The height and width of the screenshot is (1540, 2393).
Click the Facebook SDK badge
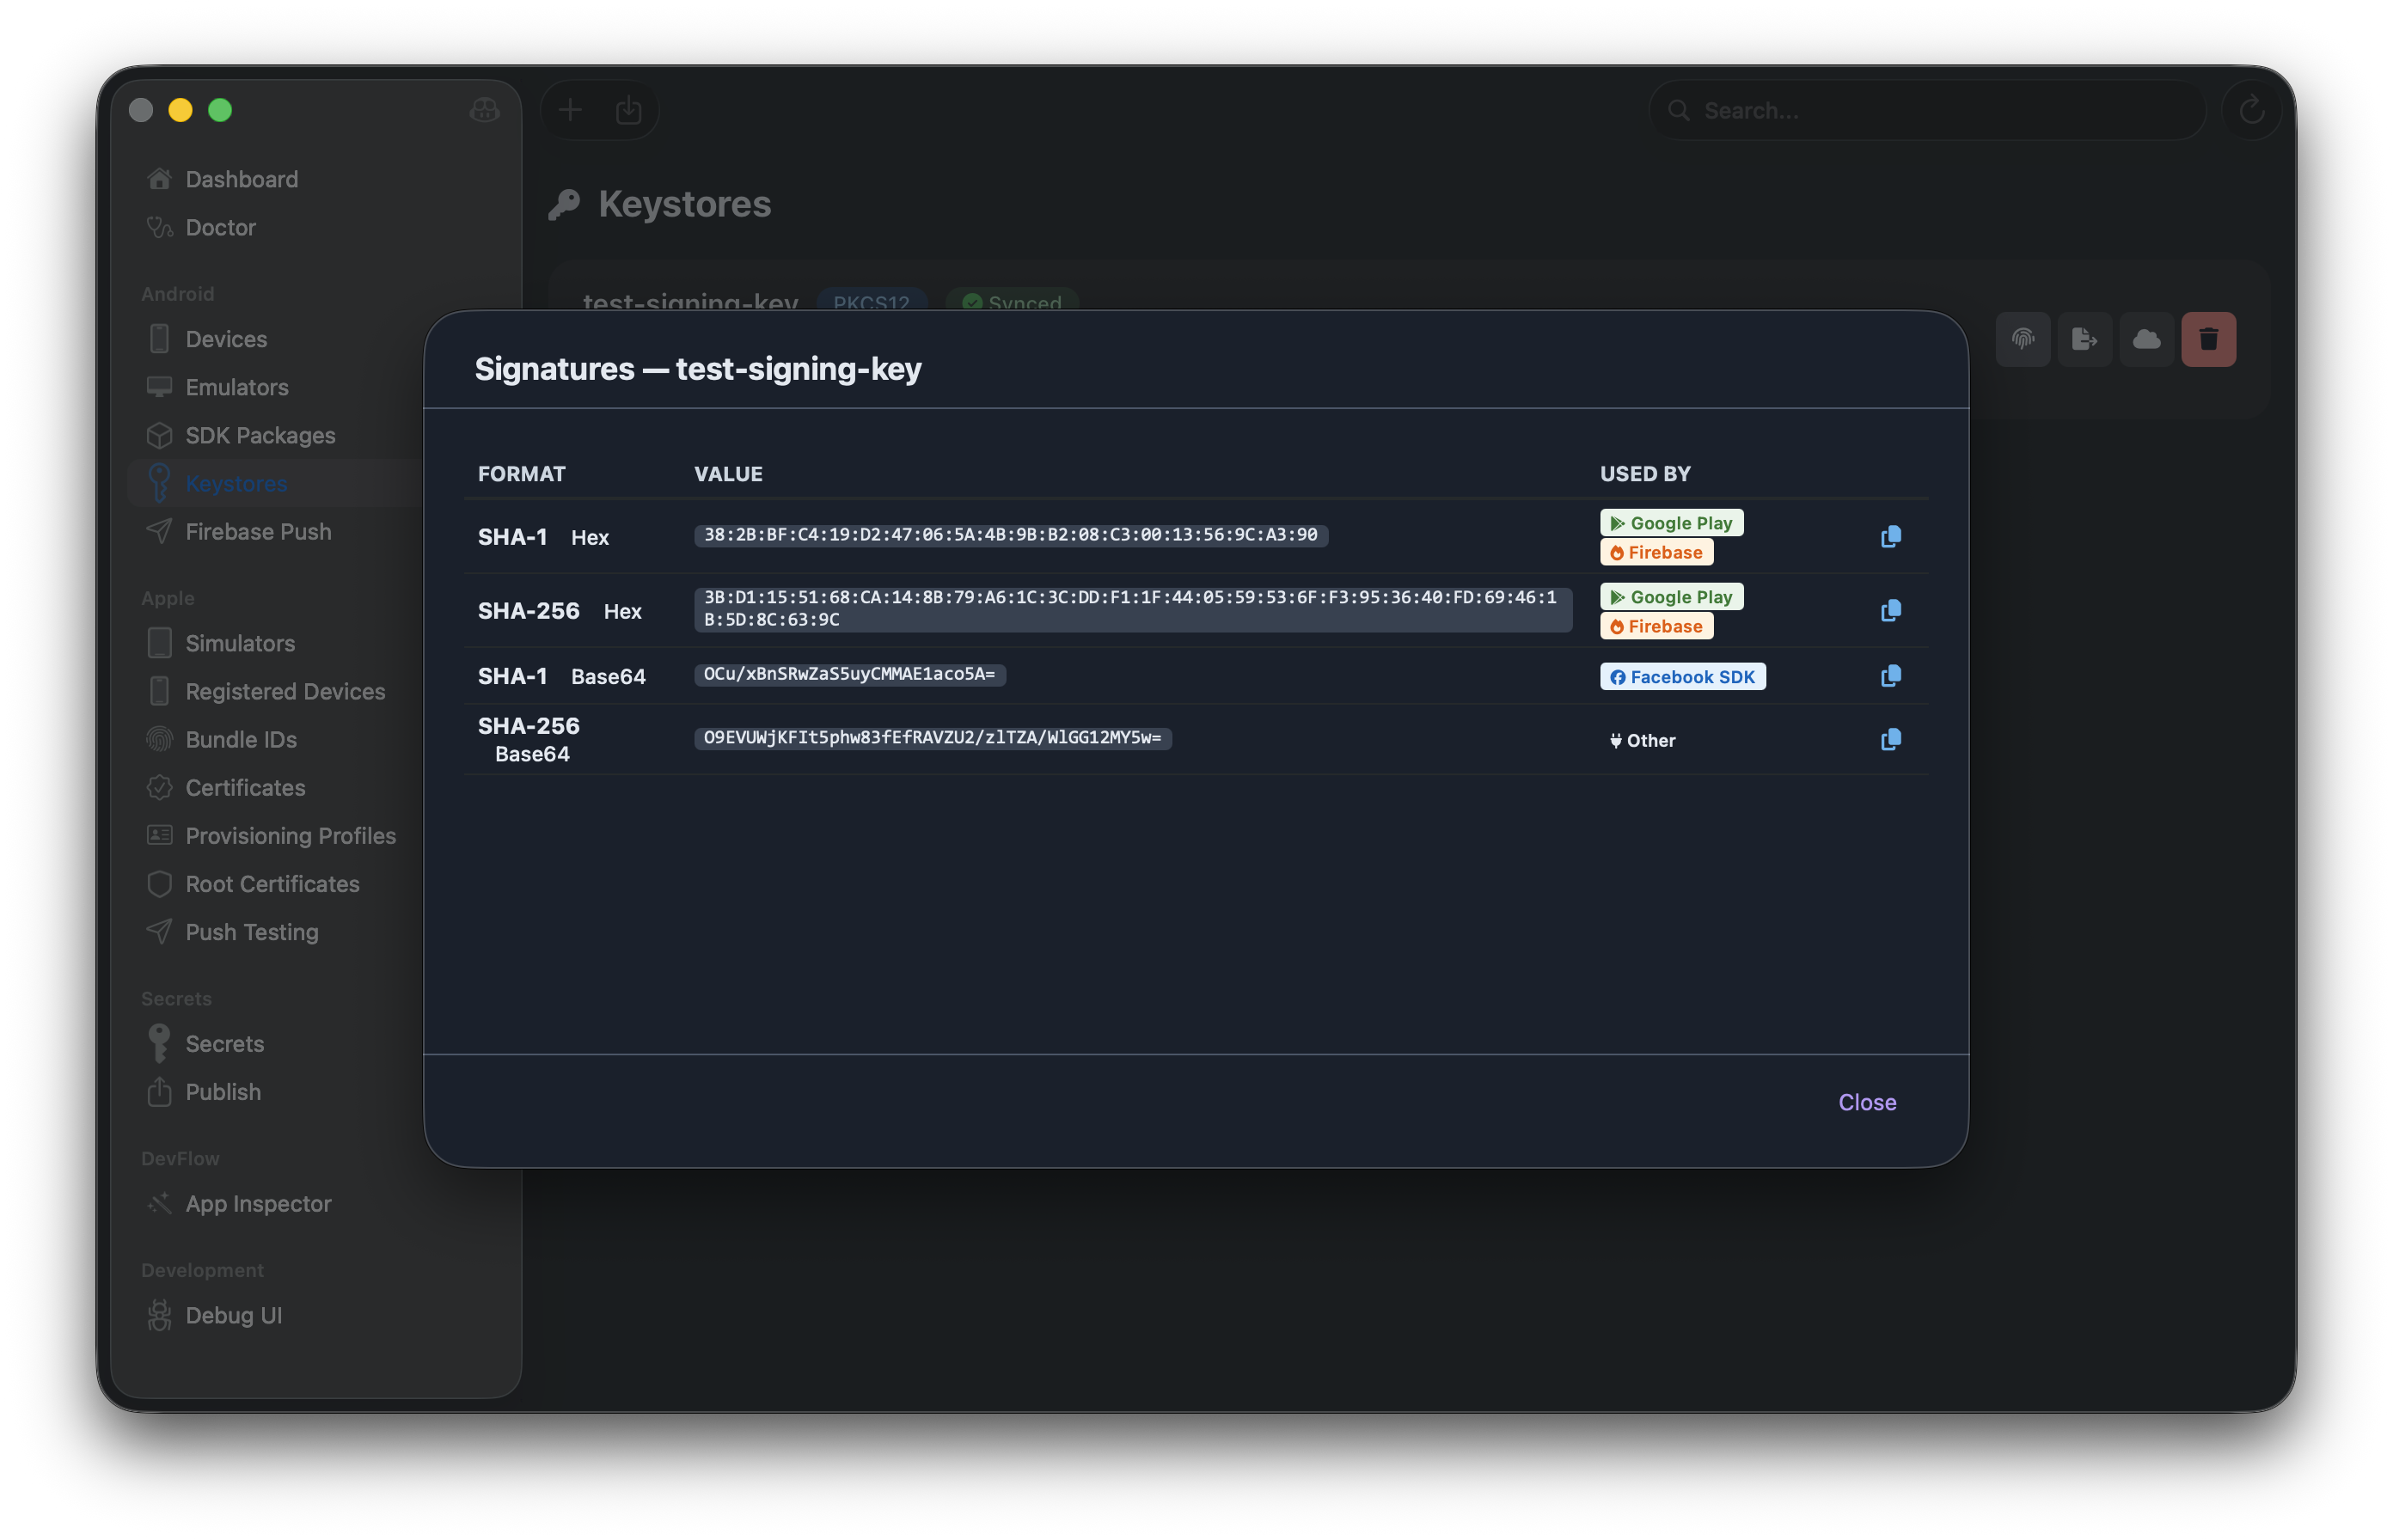(1682, 677)
